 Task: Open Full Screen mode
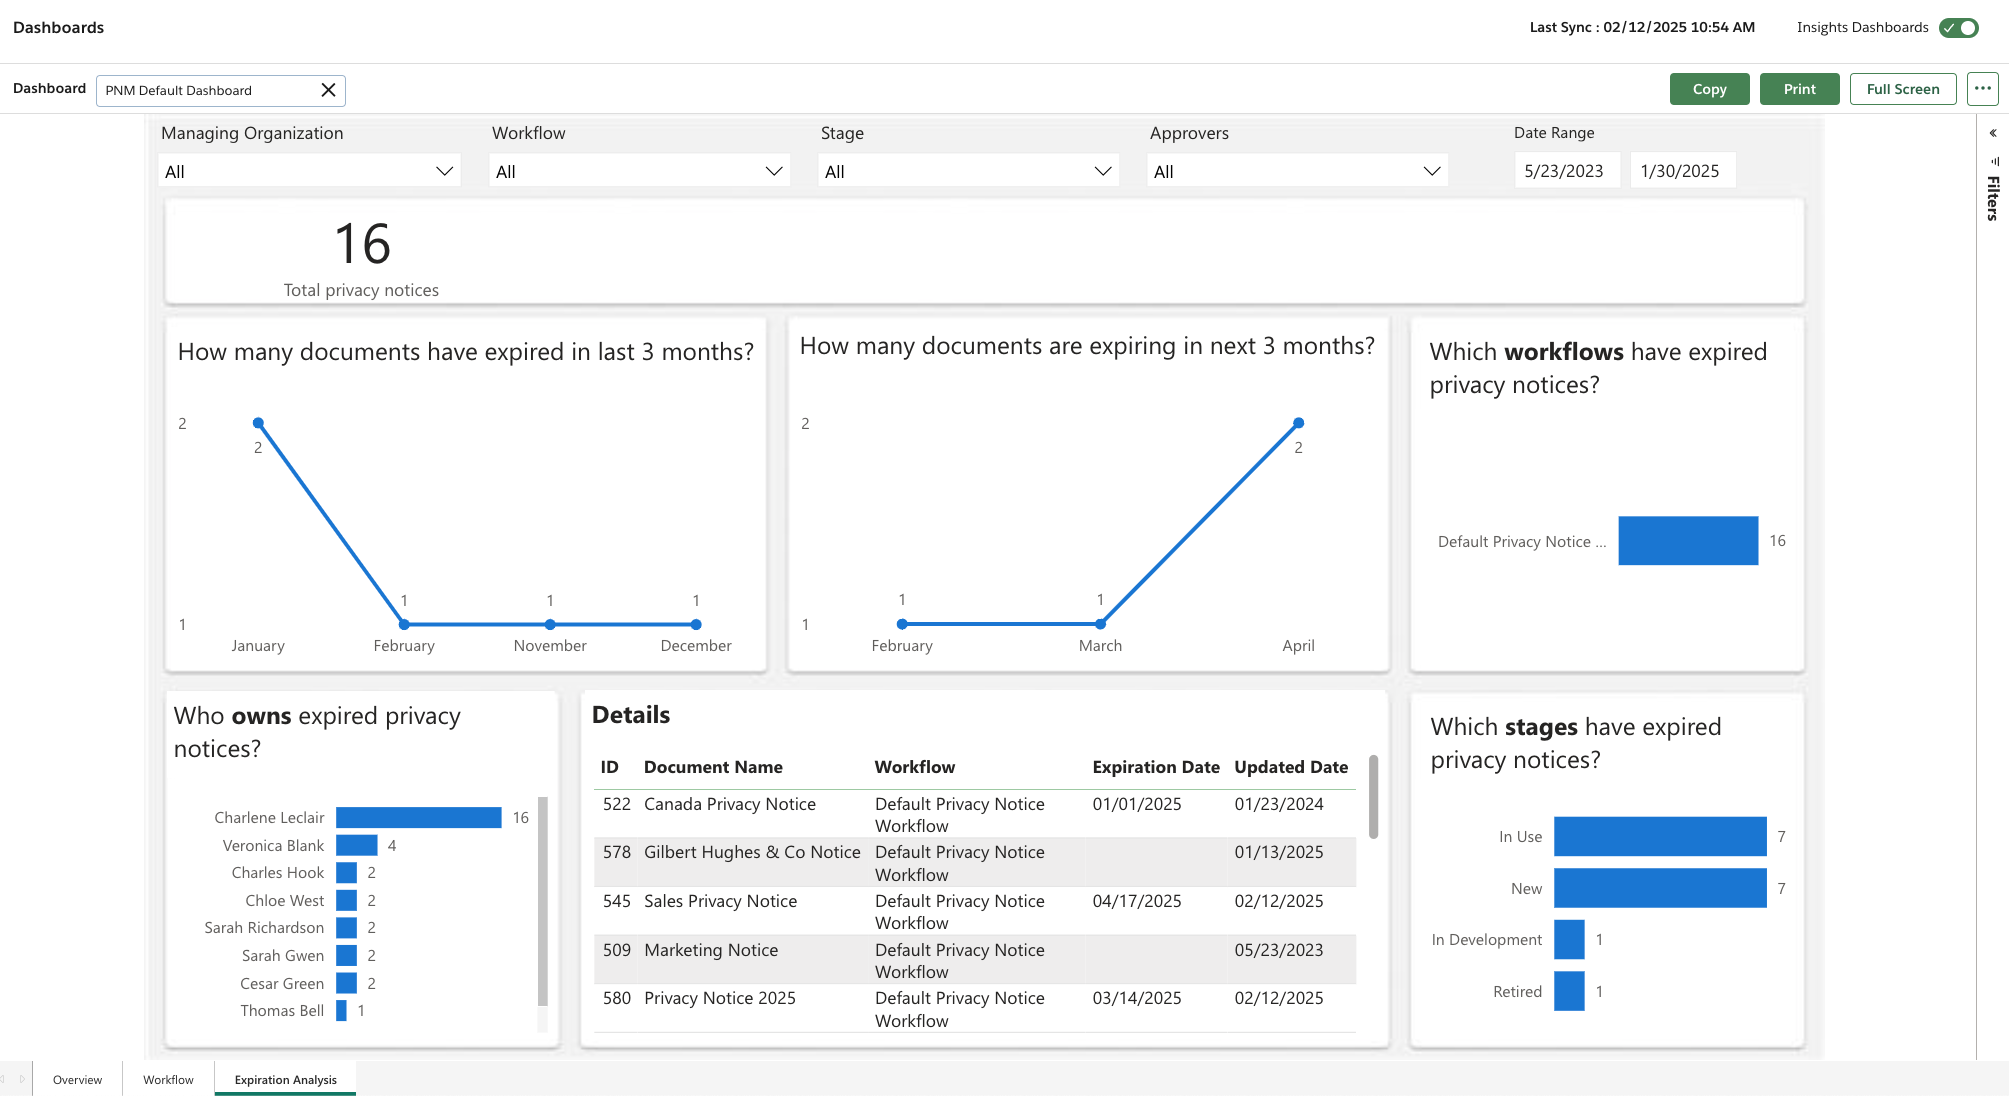click(x=1902, y=89)
